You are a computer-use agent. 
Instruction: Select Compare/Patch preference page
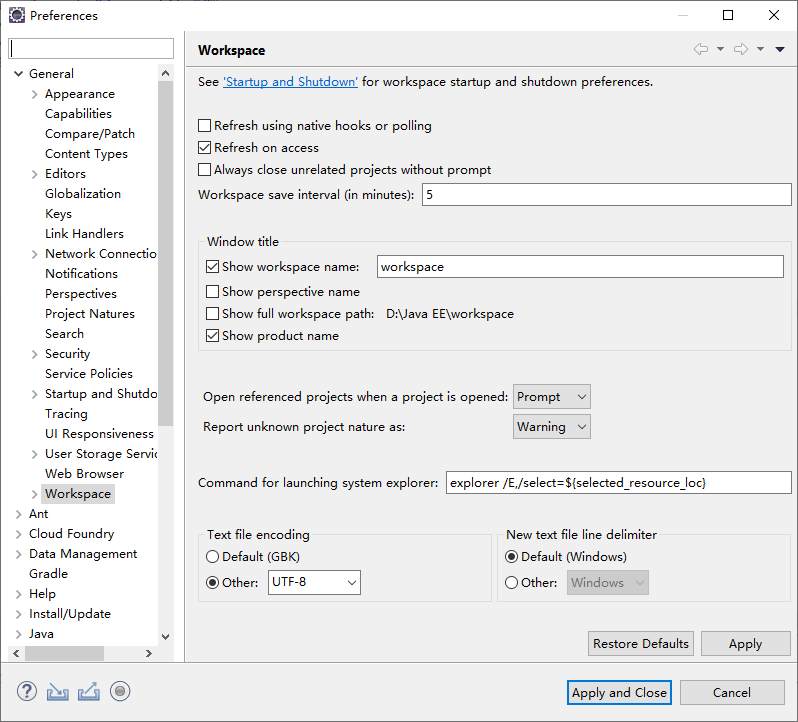click(90, 134)
